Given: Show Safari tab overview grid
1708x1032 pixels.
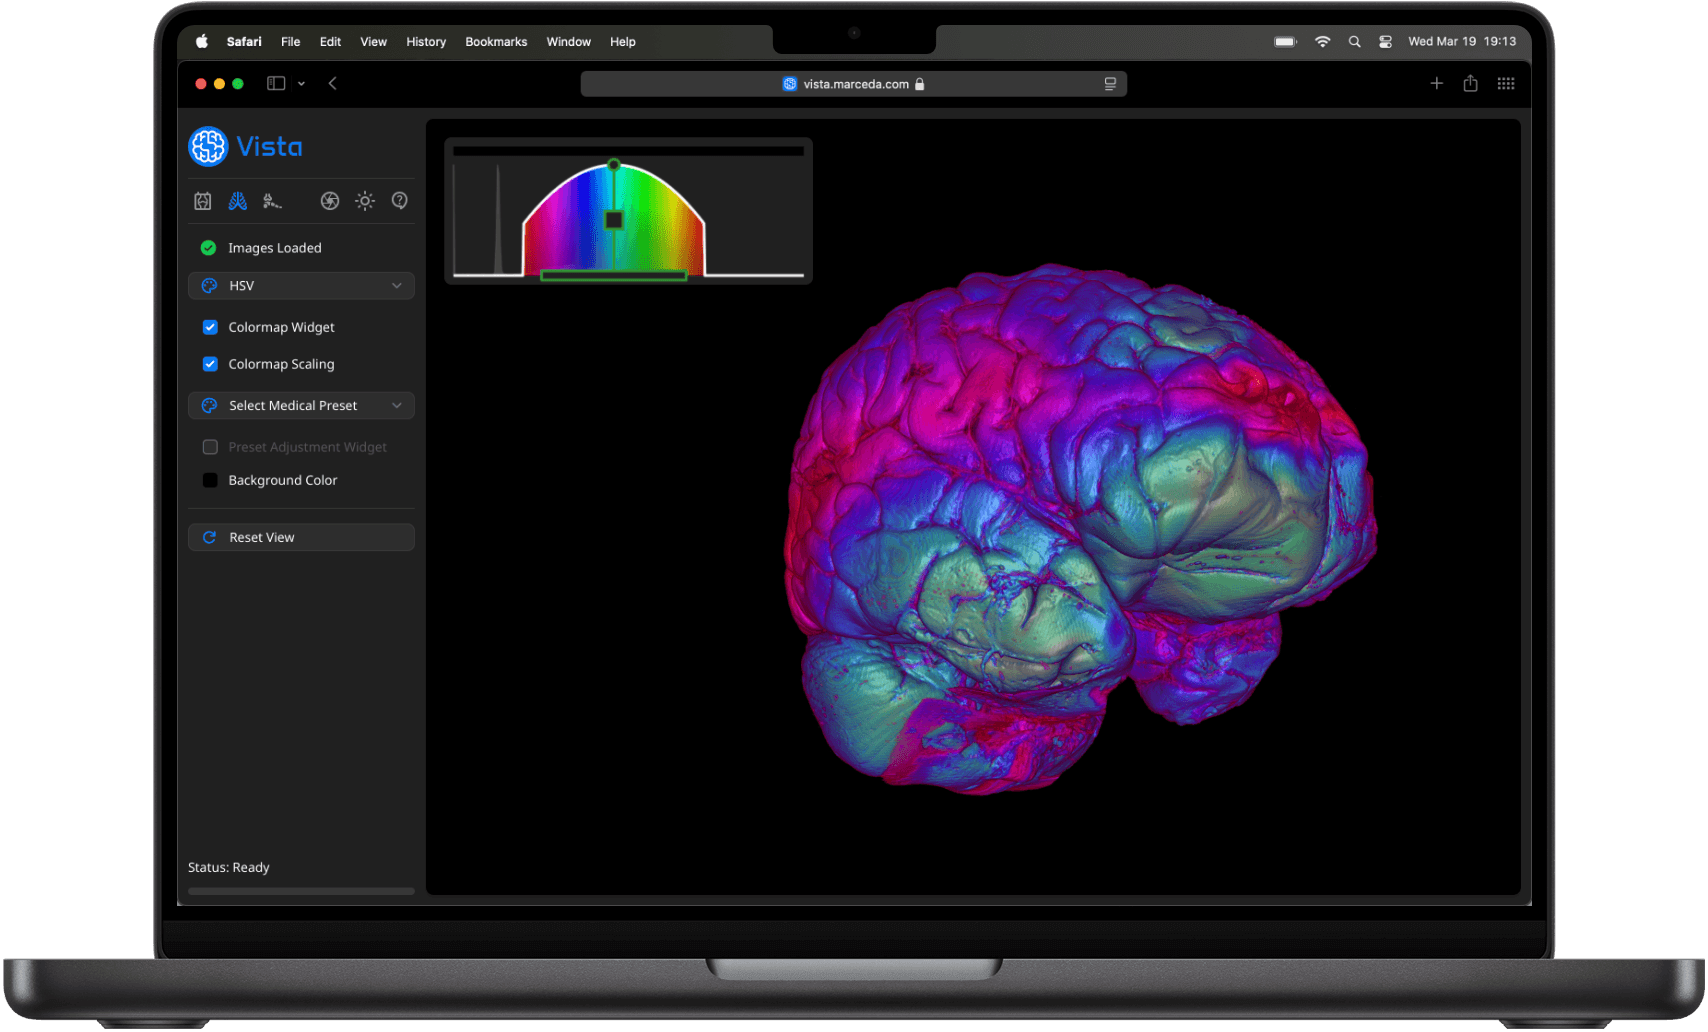Looking at the screenshot, I should [x=1506, y=84].
